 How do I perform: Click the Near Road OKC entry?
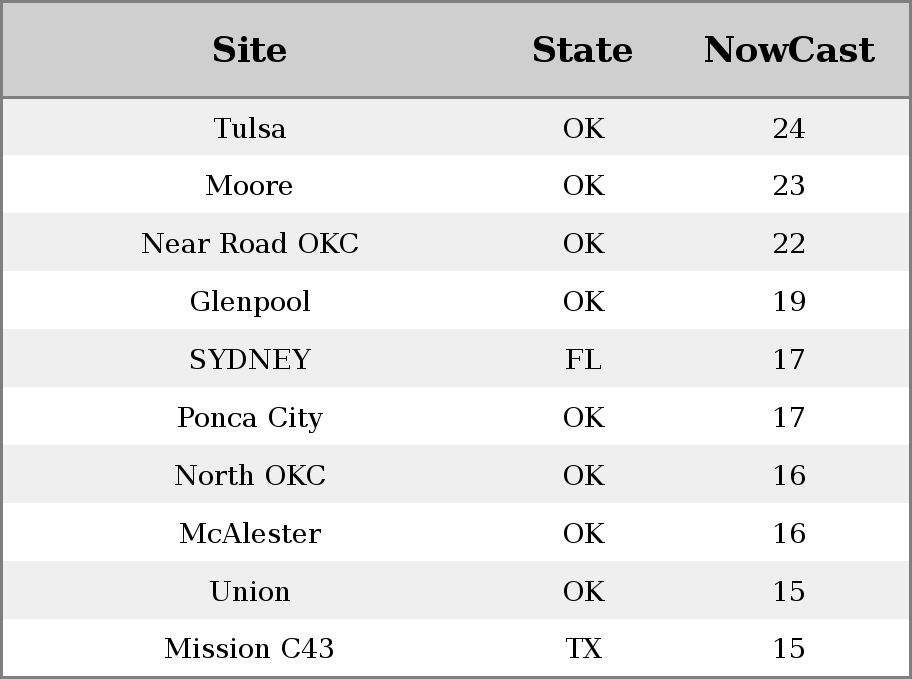pos(250,243)
